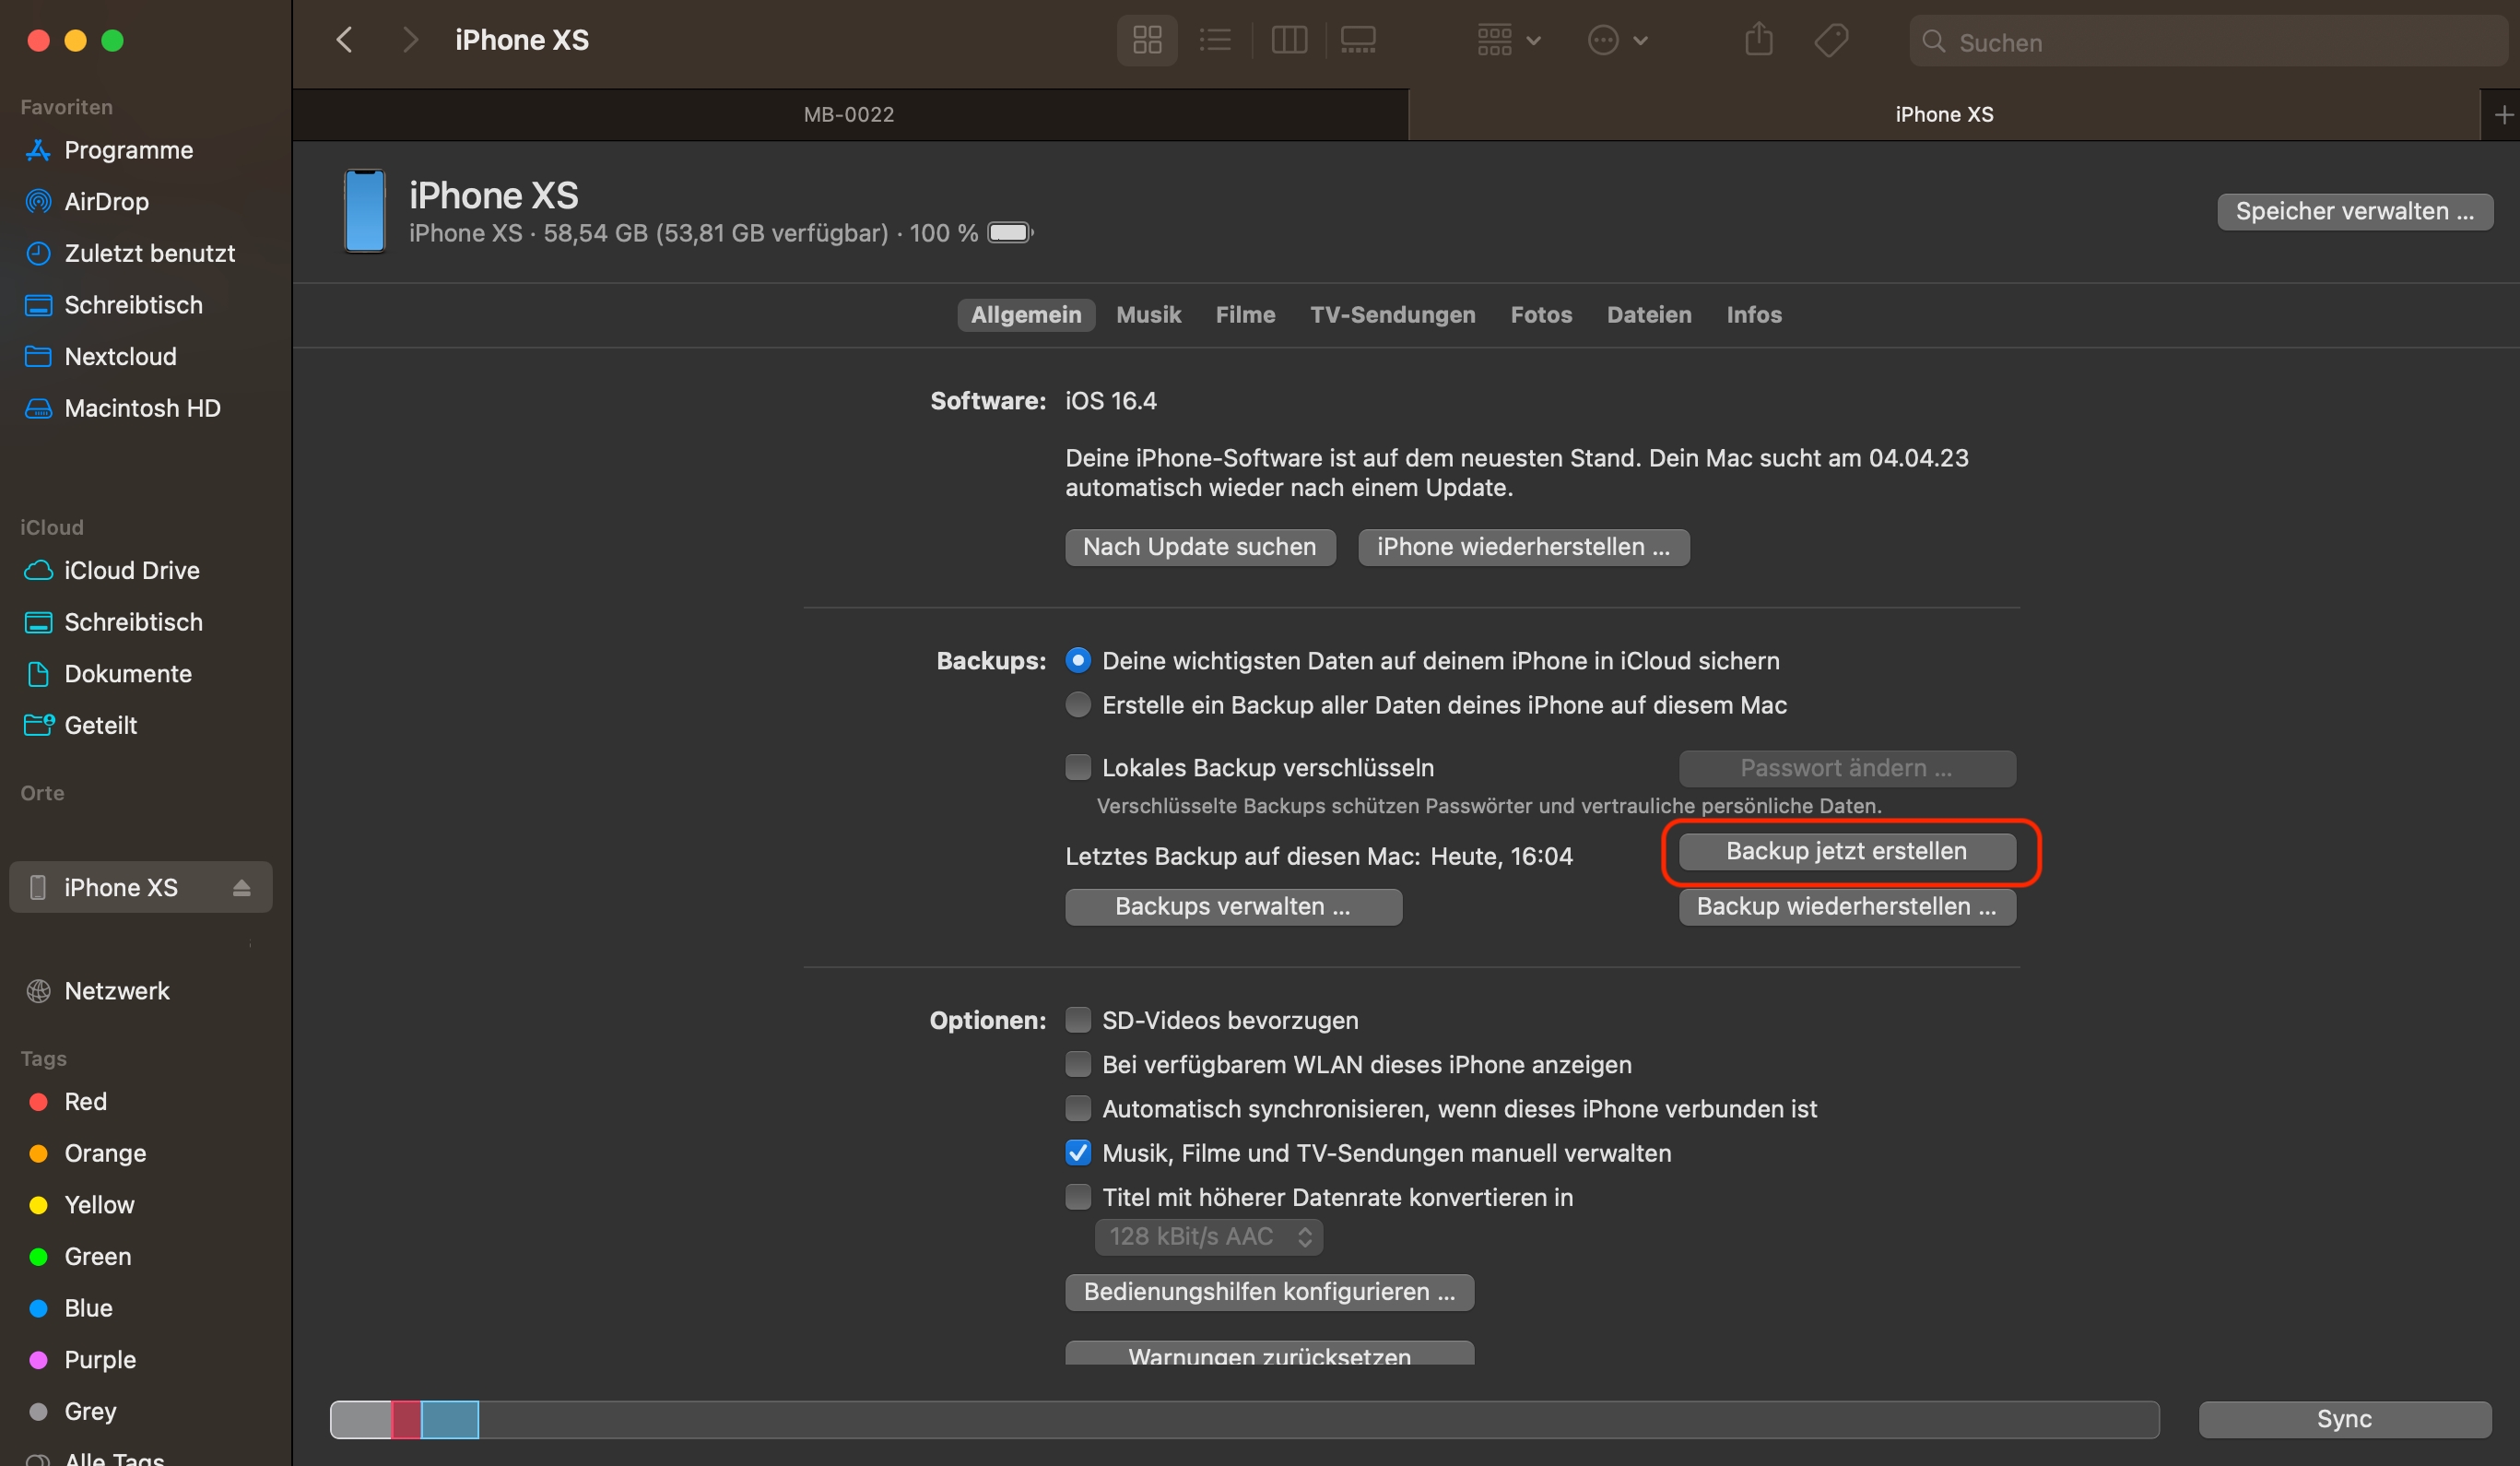
Task: Click Backup wiederherstellen button
Action: click(1847, 907)
